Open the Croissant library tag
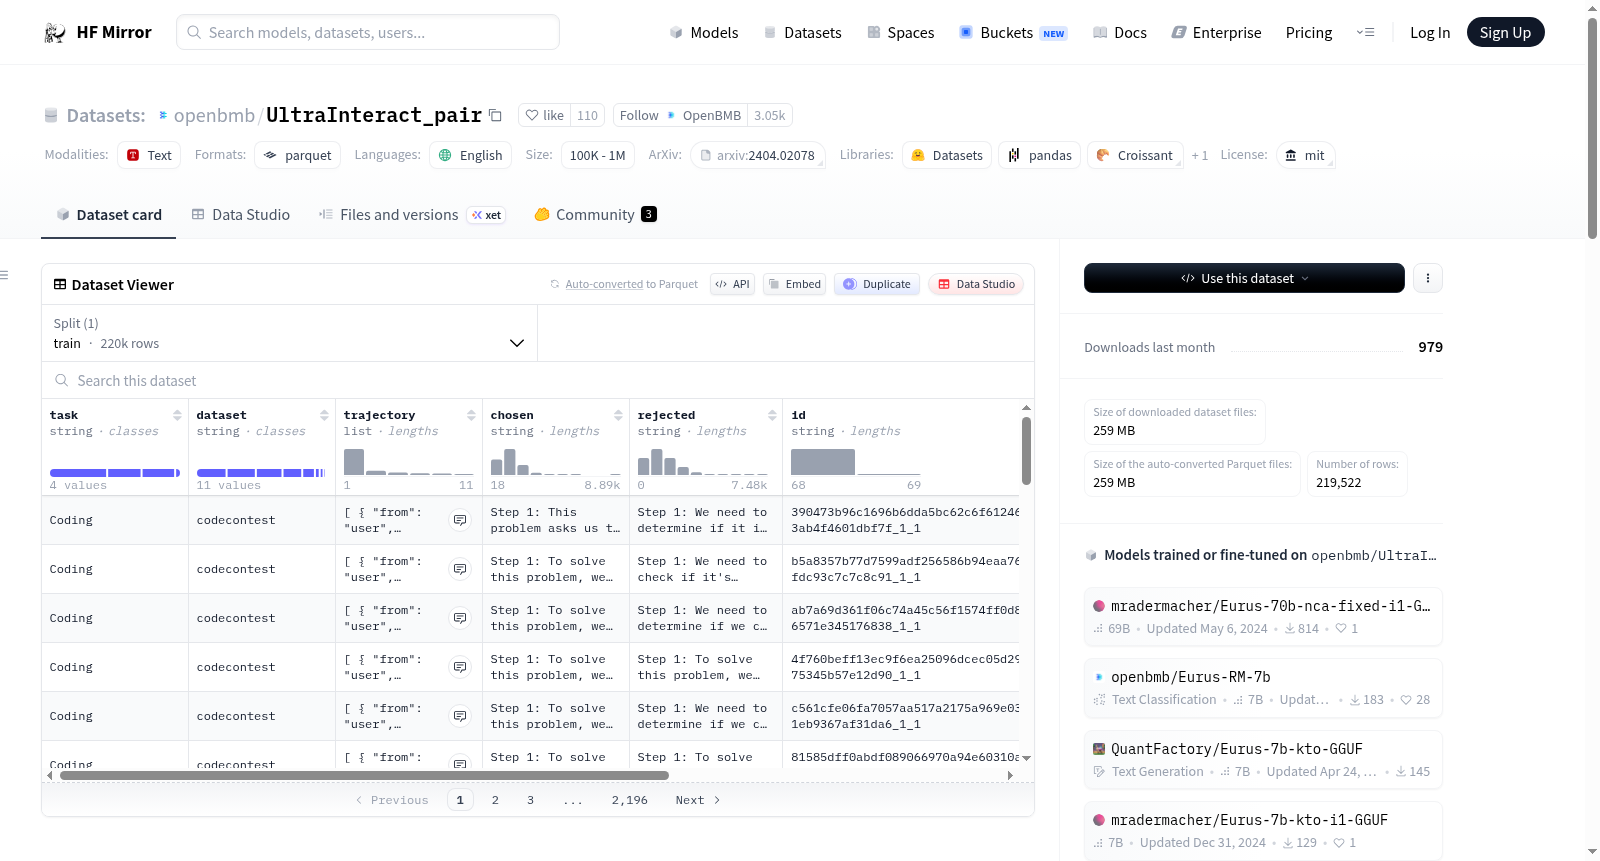 (x=1135, y=155)
